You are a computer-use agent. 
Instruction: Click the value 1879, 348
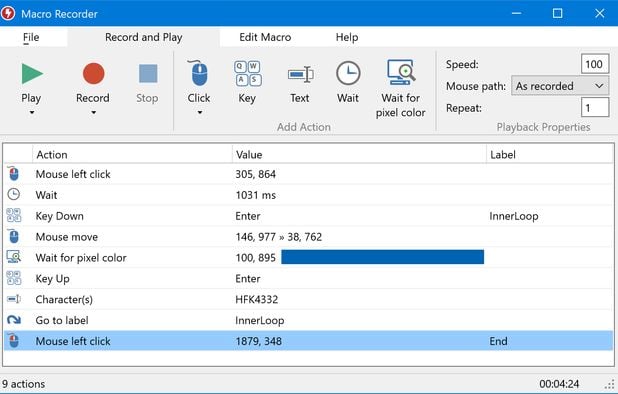tap(259, 341)
